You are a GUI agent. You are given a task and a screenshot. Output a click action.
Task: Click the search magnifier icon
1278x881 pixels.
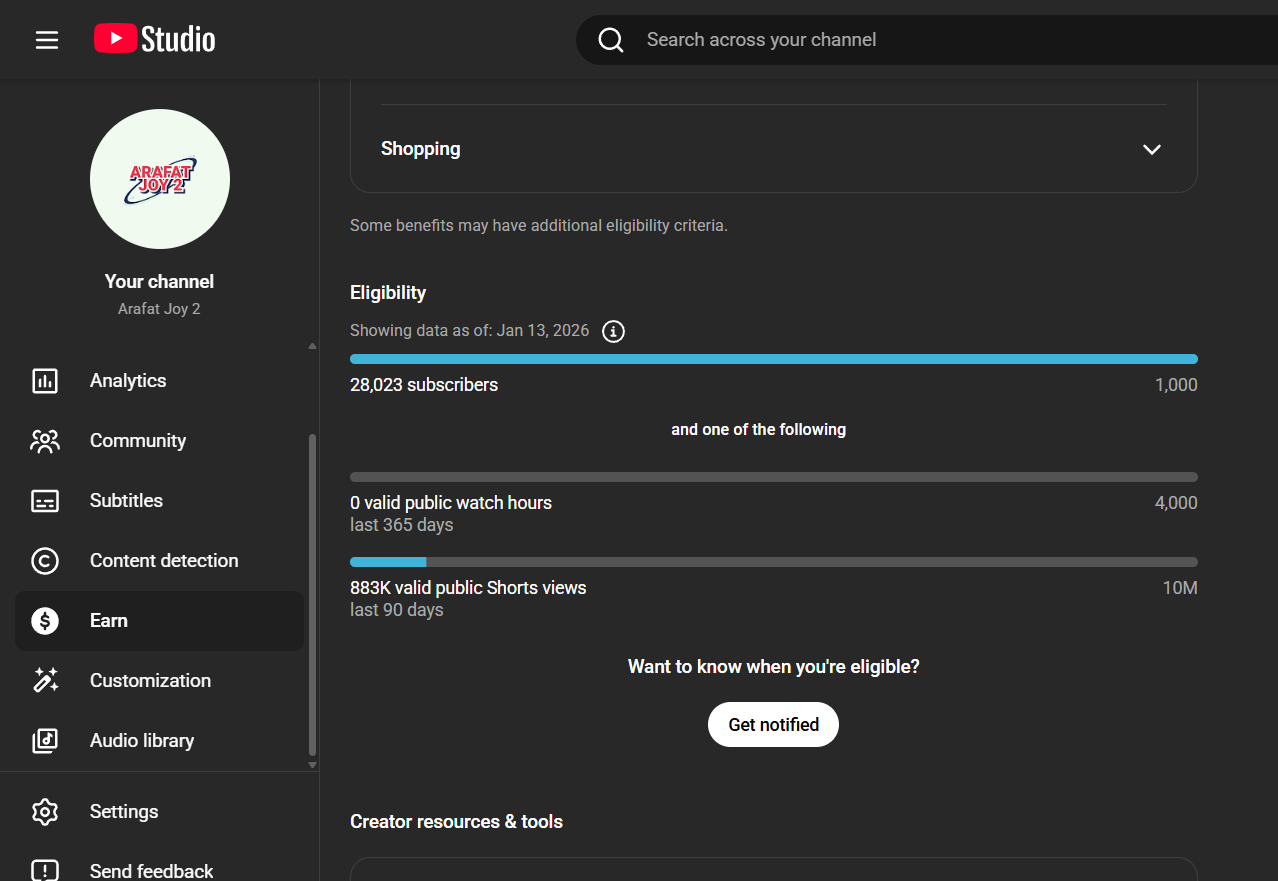(x=611, y=40)
